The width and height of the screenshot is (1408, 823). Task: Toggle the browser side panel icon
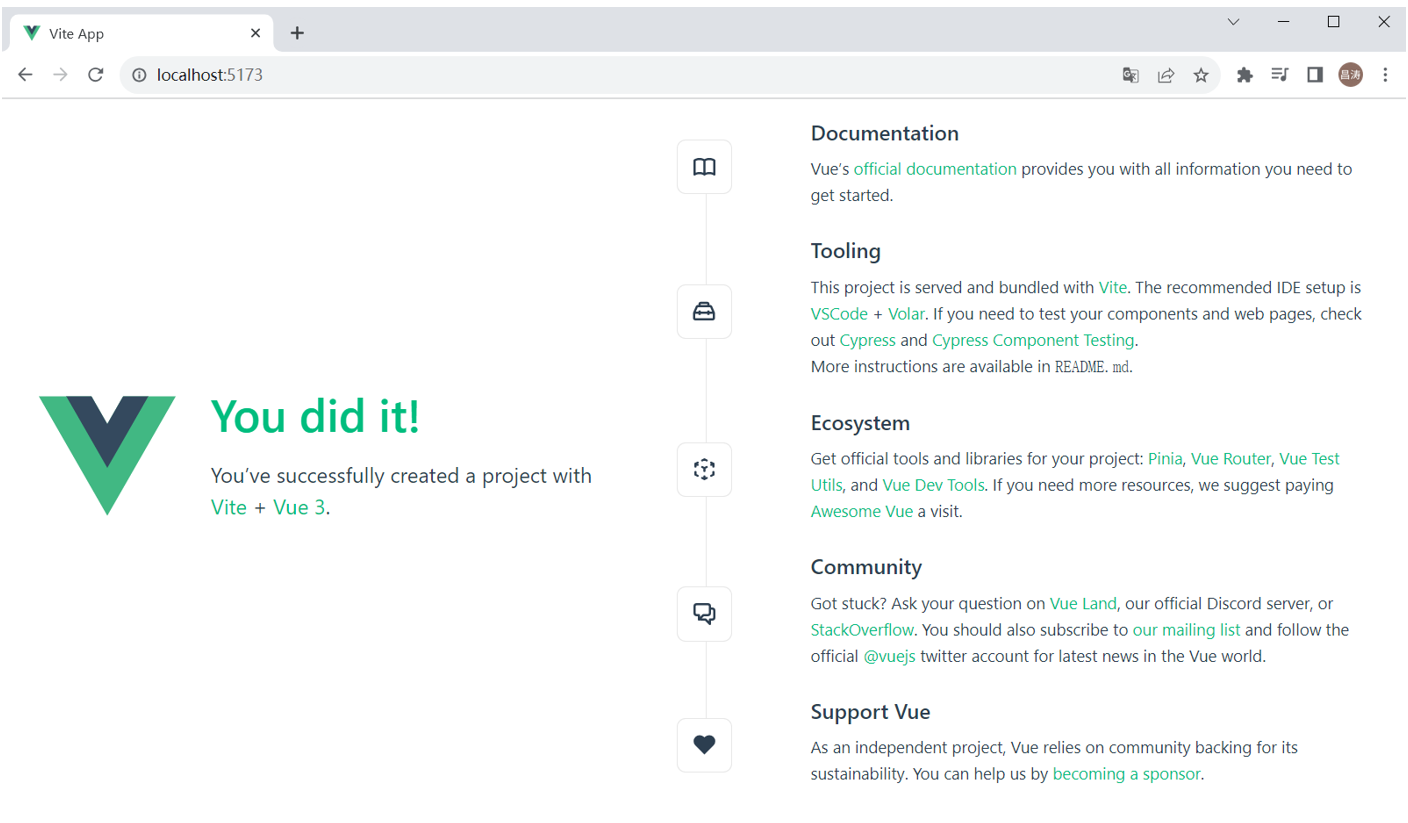pos(1315,75)
